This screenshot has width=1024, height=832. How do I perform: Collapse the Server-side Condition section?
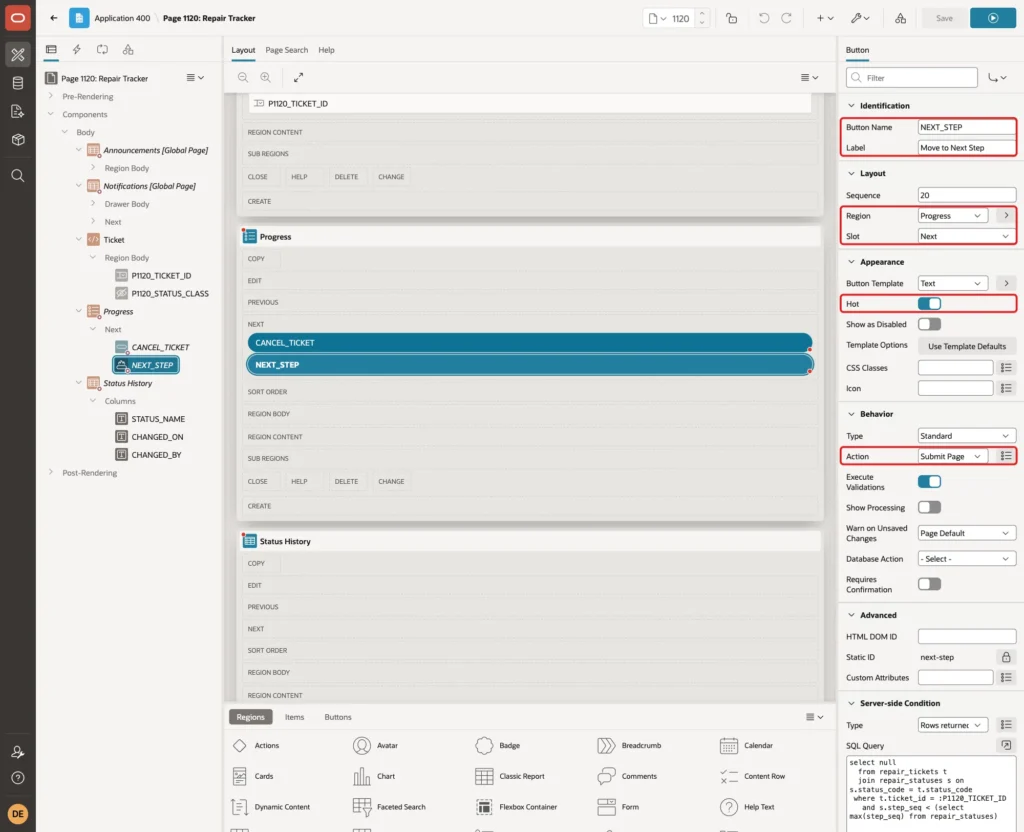[851, 703]
